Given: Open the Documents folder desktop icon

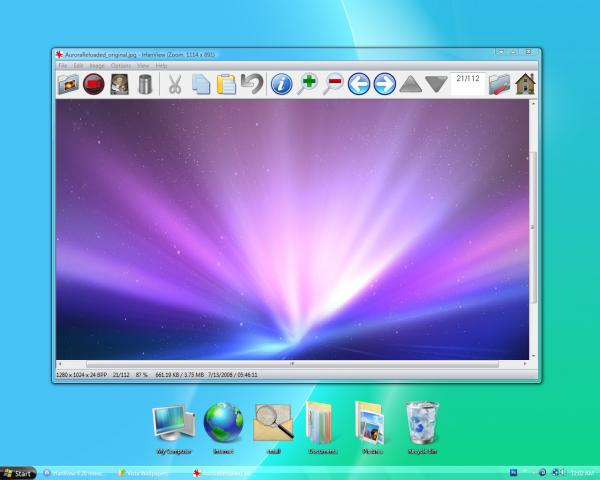Looking at the screenshot, I should point(322,428).
